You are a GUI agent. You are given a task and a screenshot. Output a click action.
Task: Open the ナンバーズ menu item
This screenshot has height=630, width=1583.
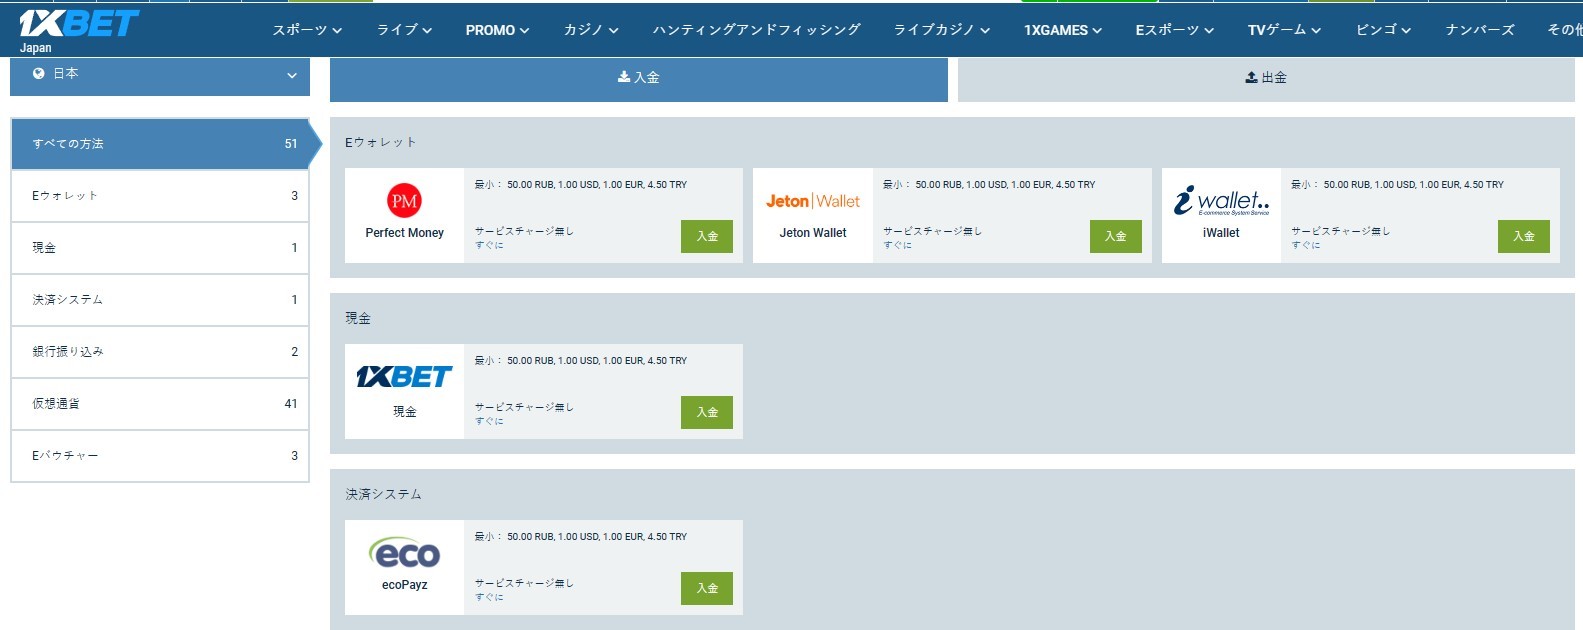coord(1480,30)
